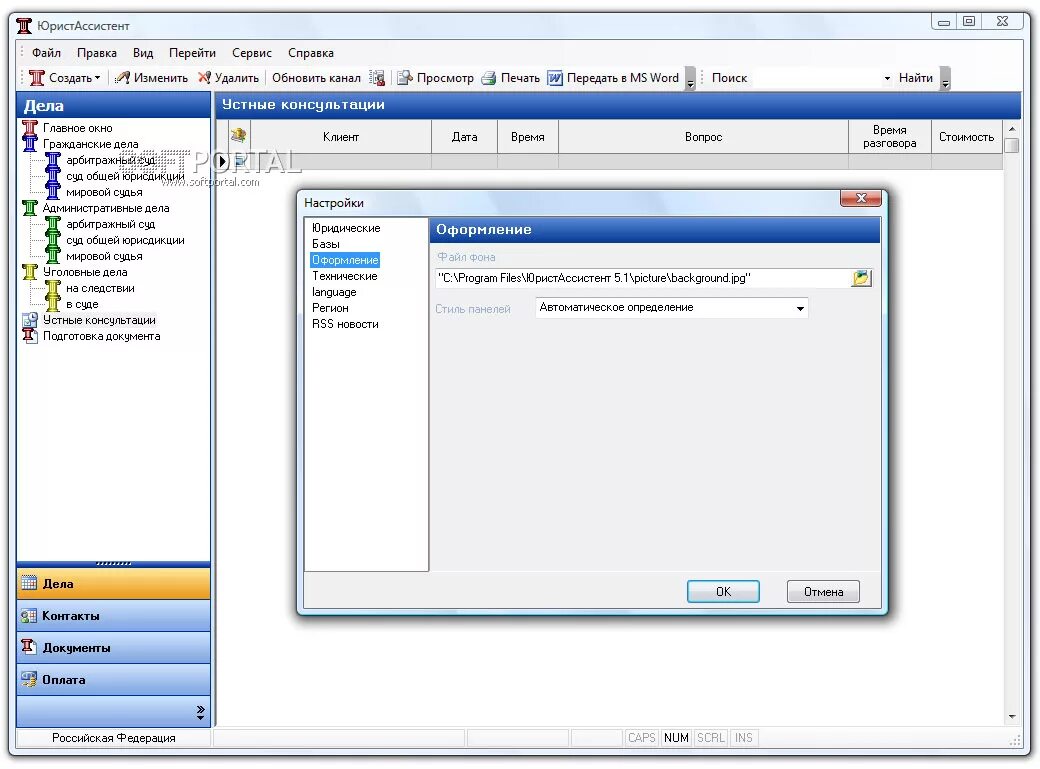Screen dimensions: 1040x769
Task: Click the table scrollbar down arrow
Action: [x=1011, y=717]
